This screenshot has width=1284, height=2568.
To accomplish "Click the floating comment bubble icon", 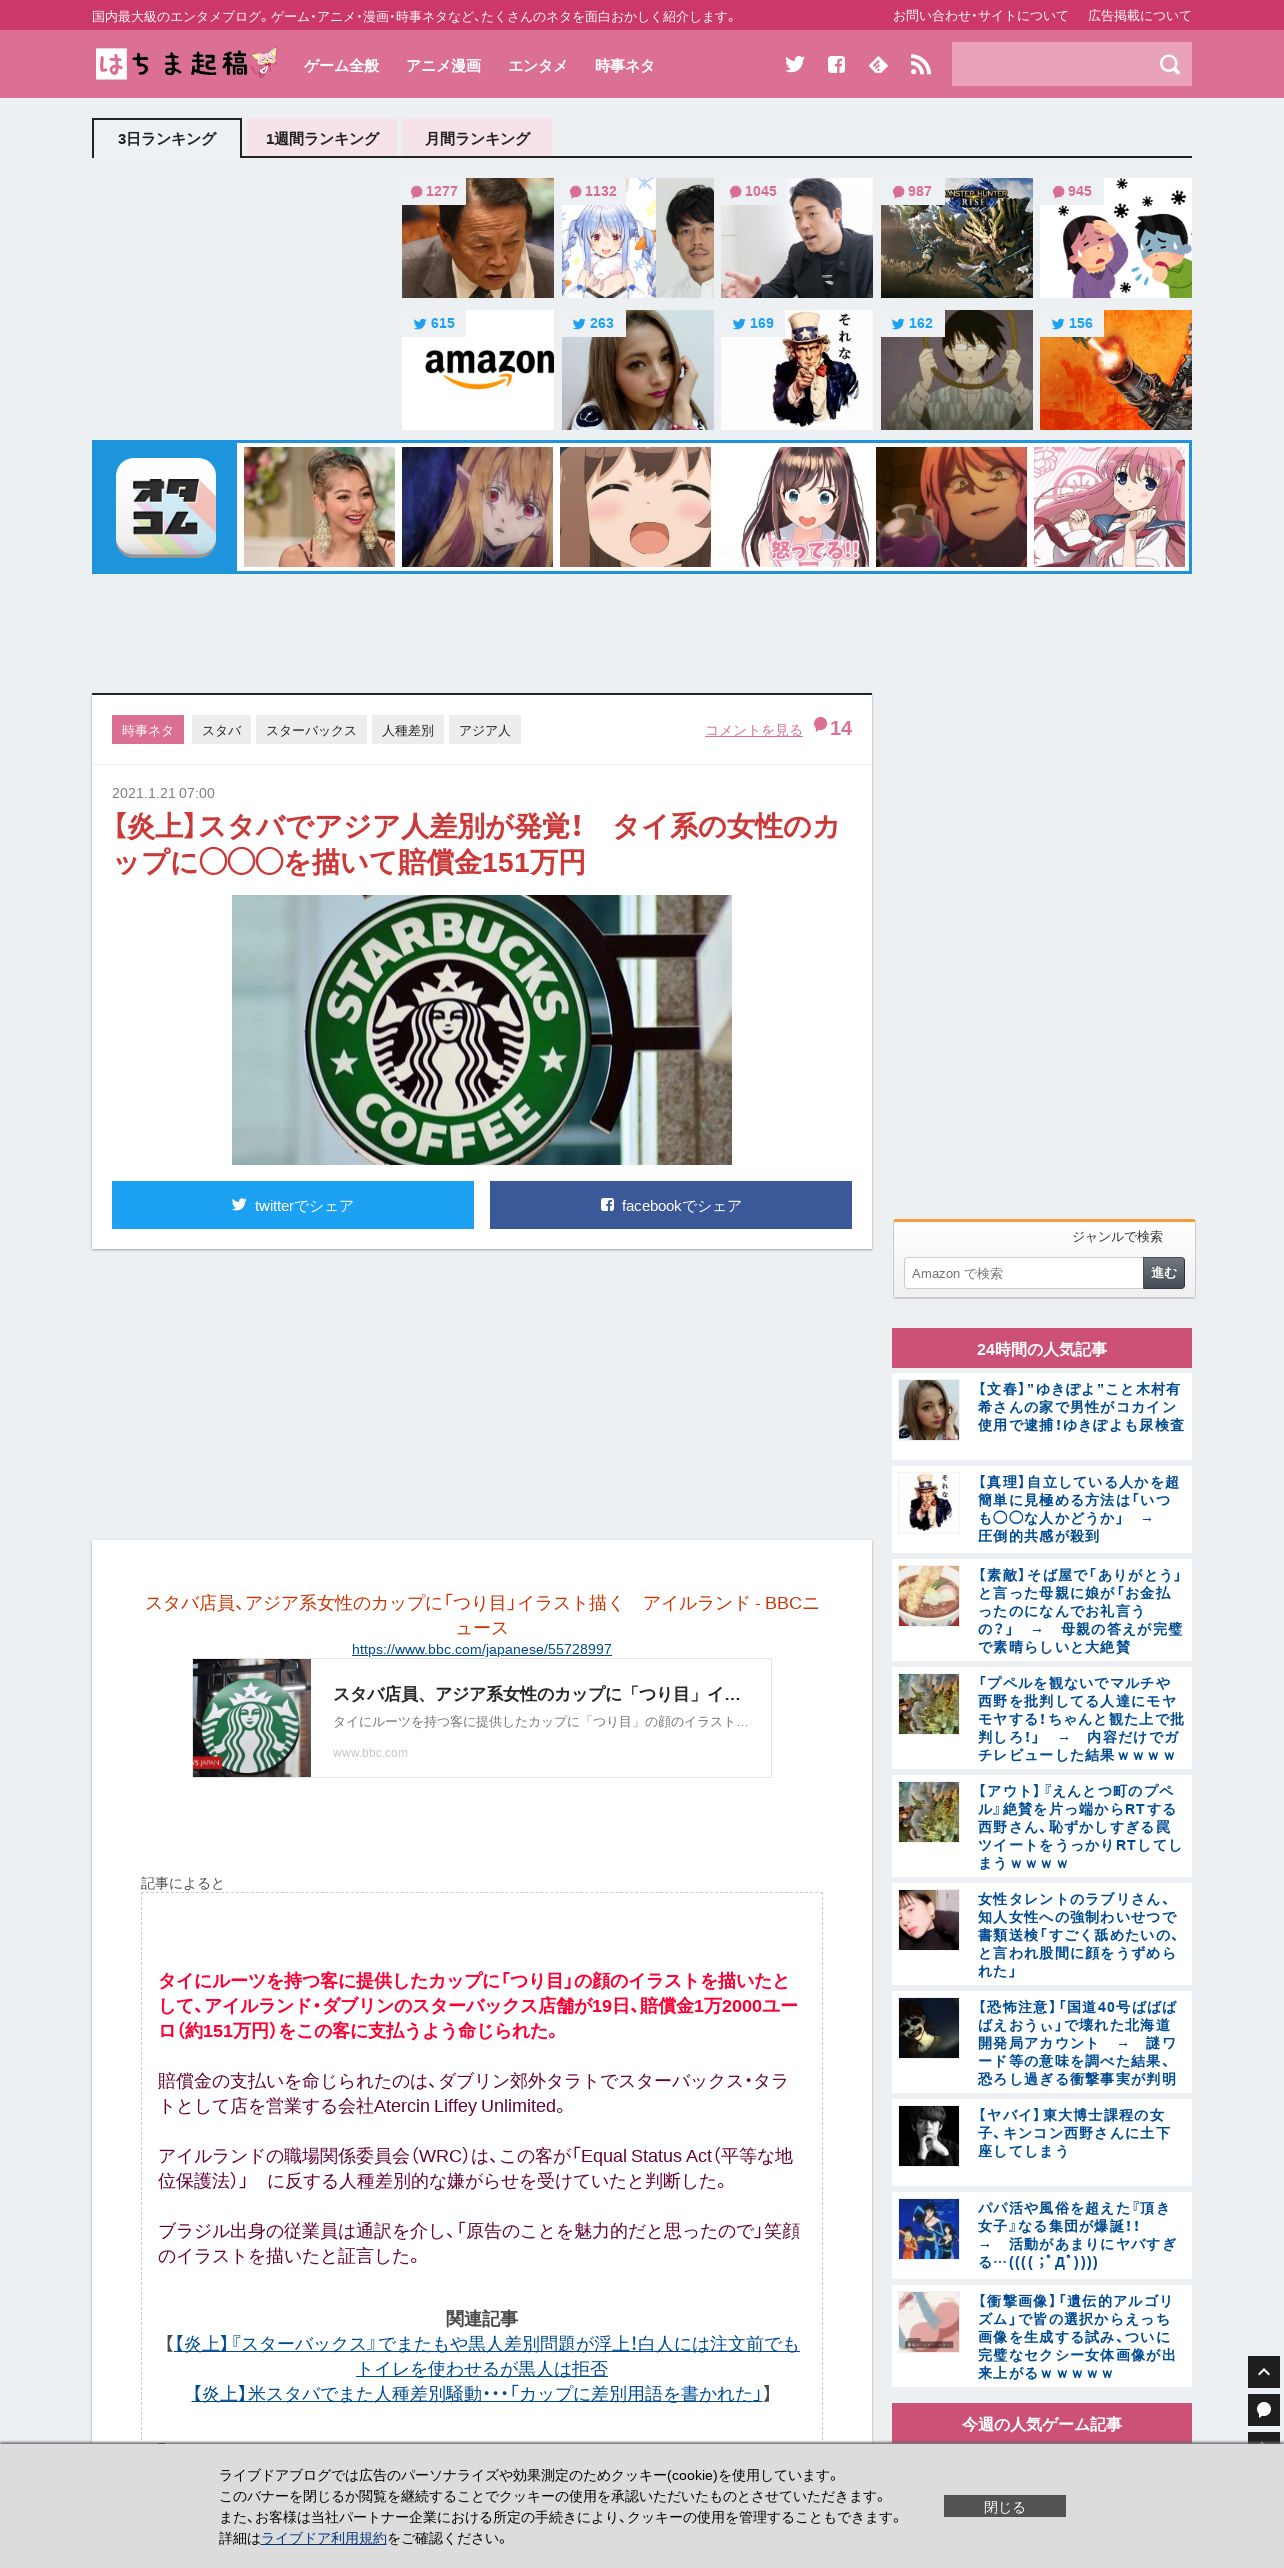I will (x=1264, y=2410).
